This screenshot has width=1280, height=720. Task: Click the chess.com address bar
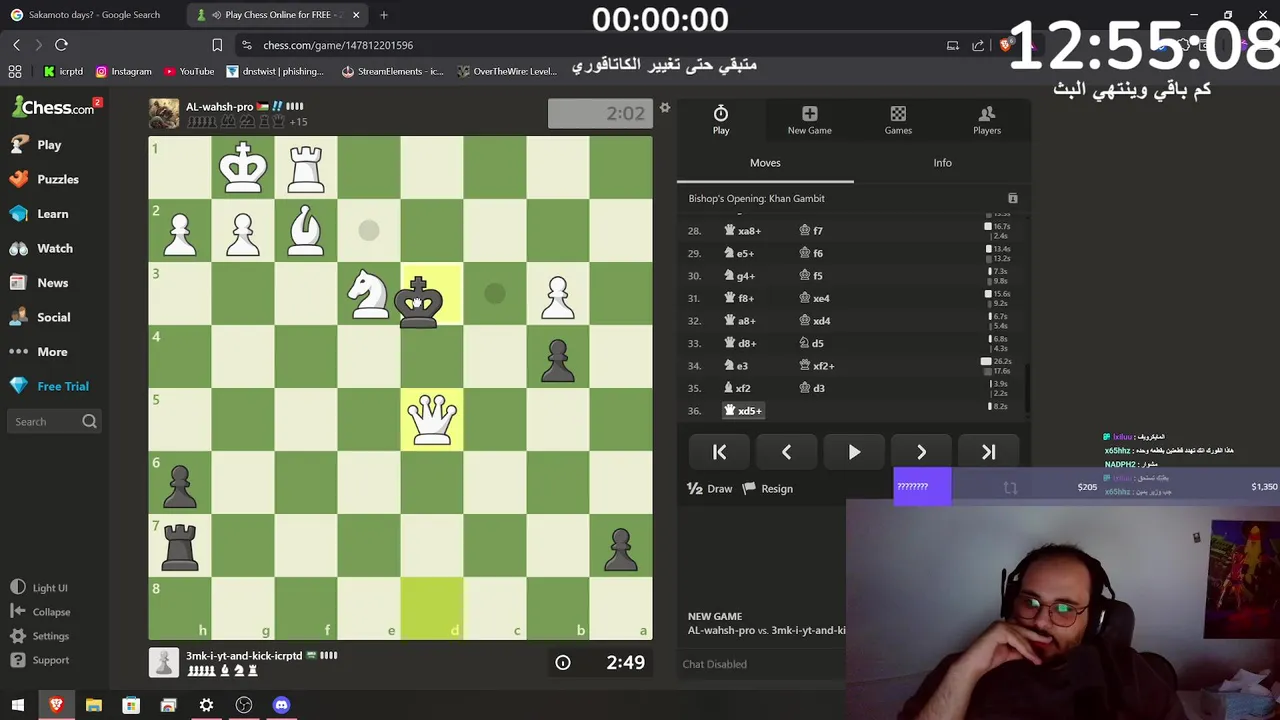tap(338, 45)
